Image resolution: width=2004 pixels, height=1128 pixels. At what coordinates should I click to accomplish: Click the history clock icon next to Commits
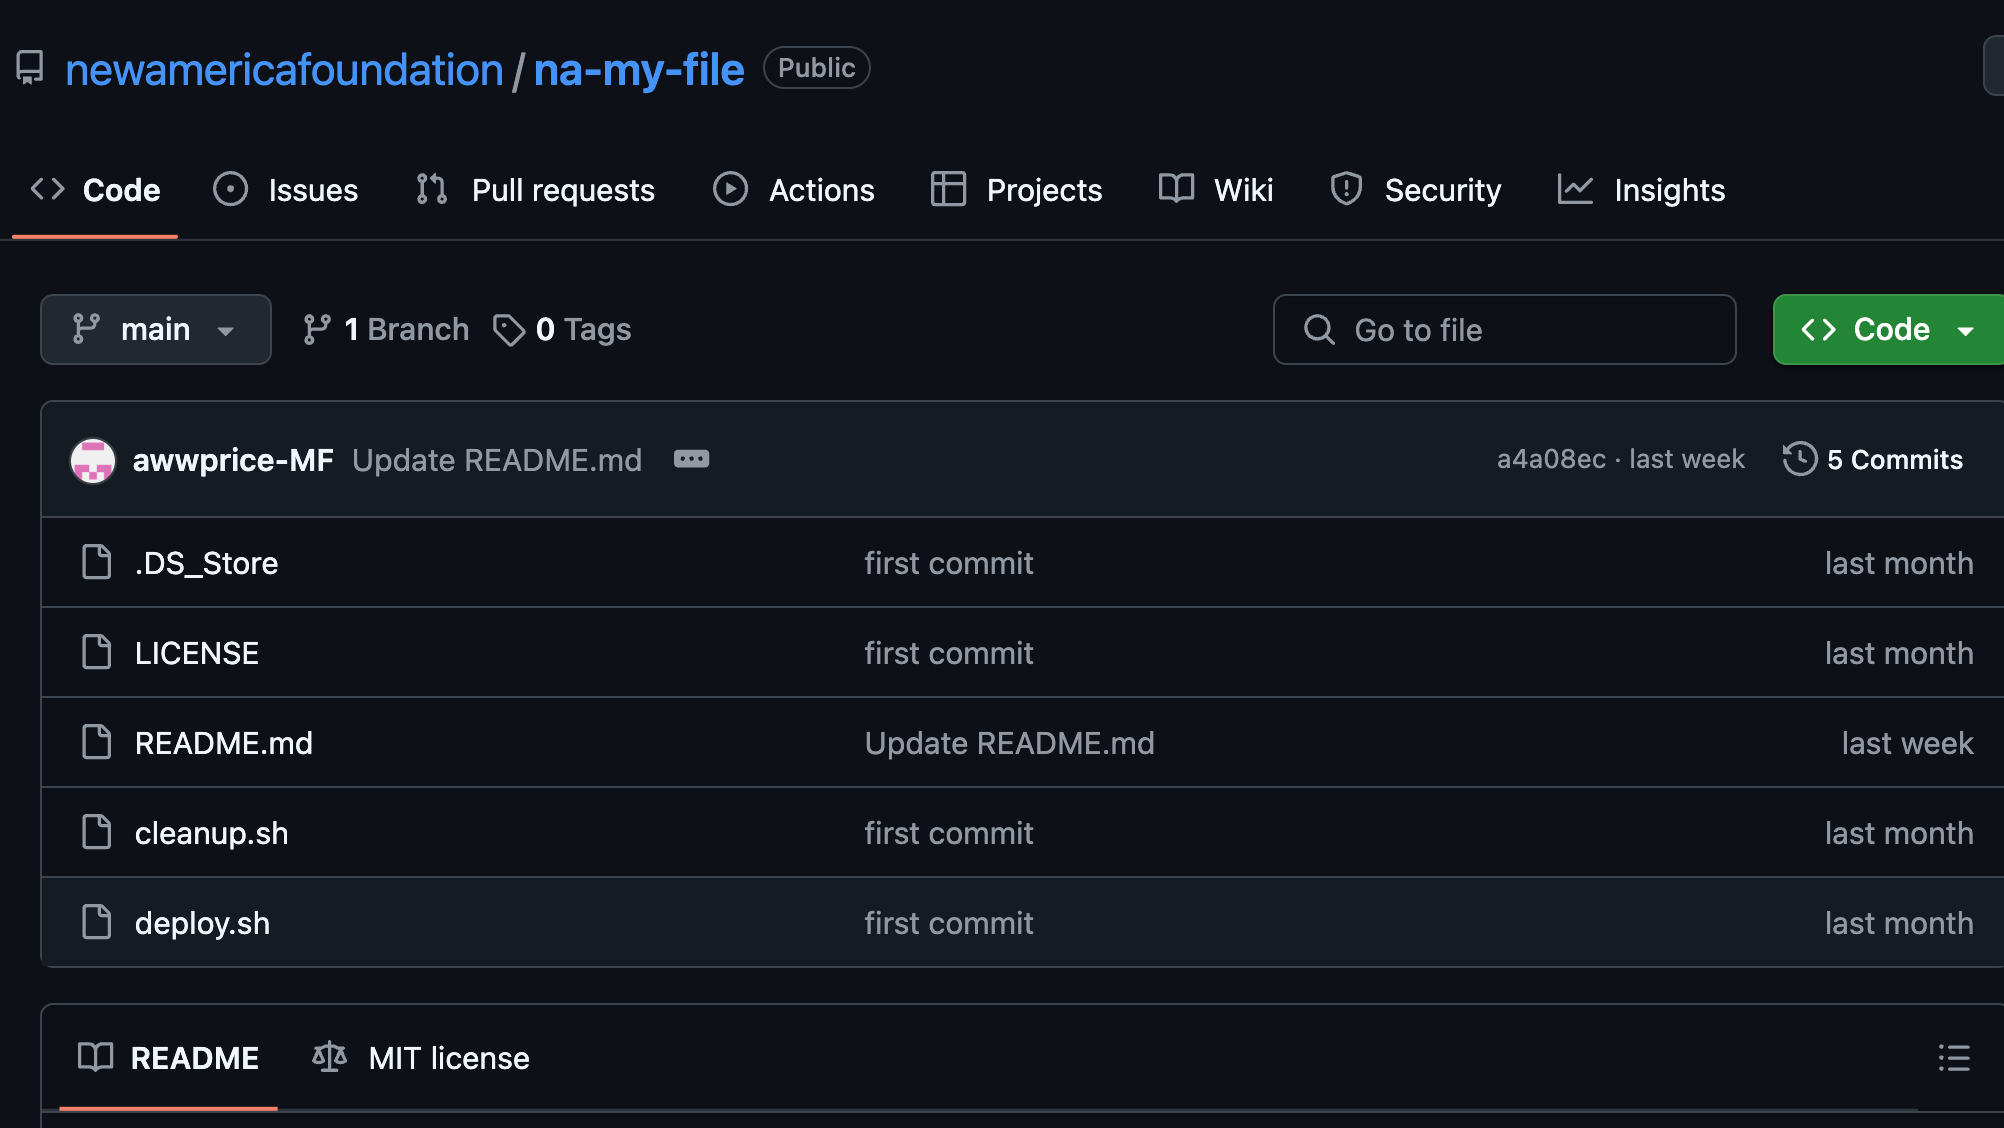pyautogui.click(x=1800, y=459)
